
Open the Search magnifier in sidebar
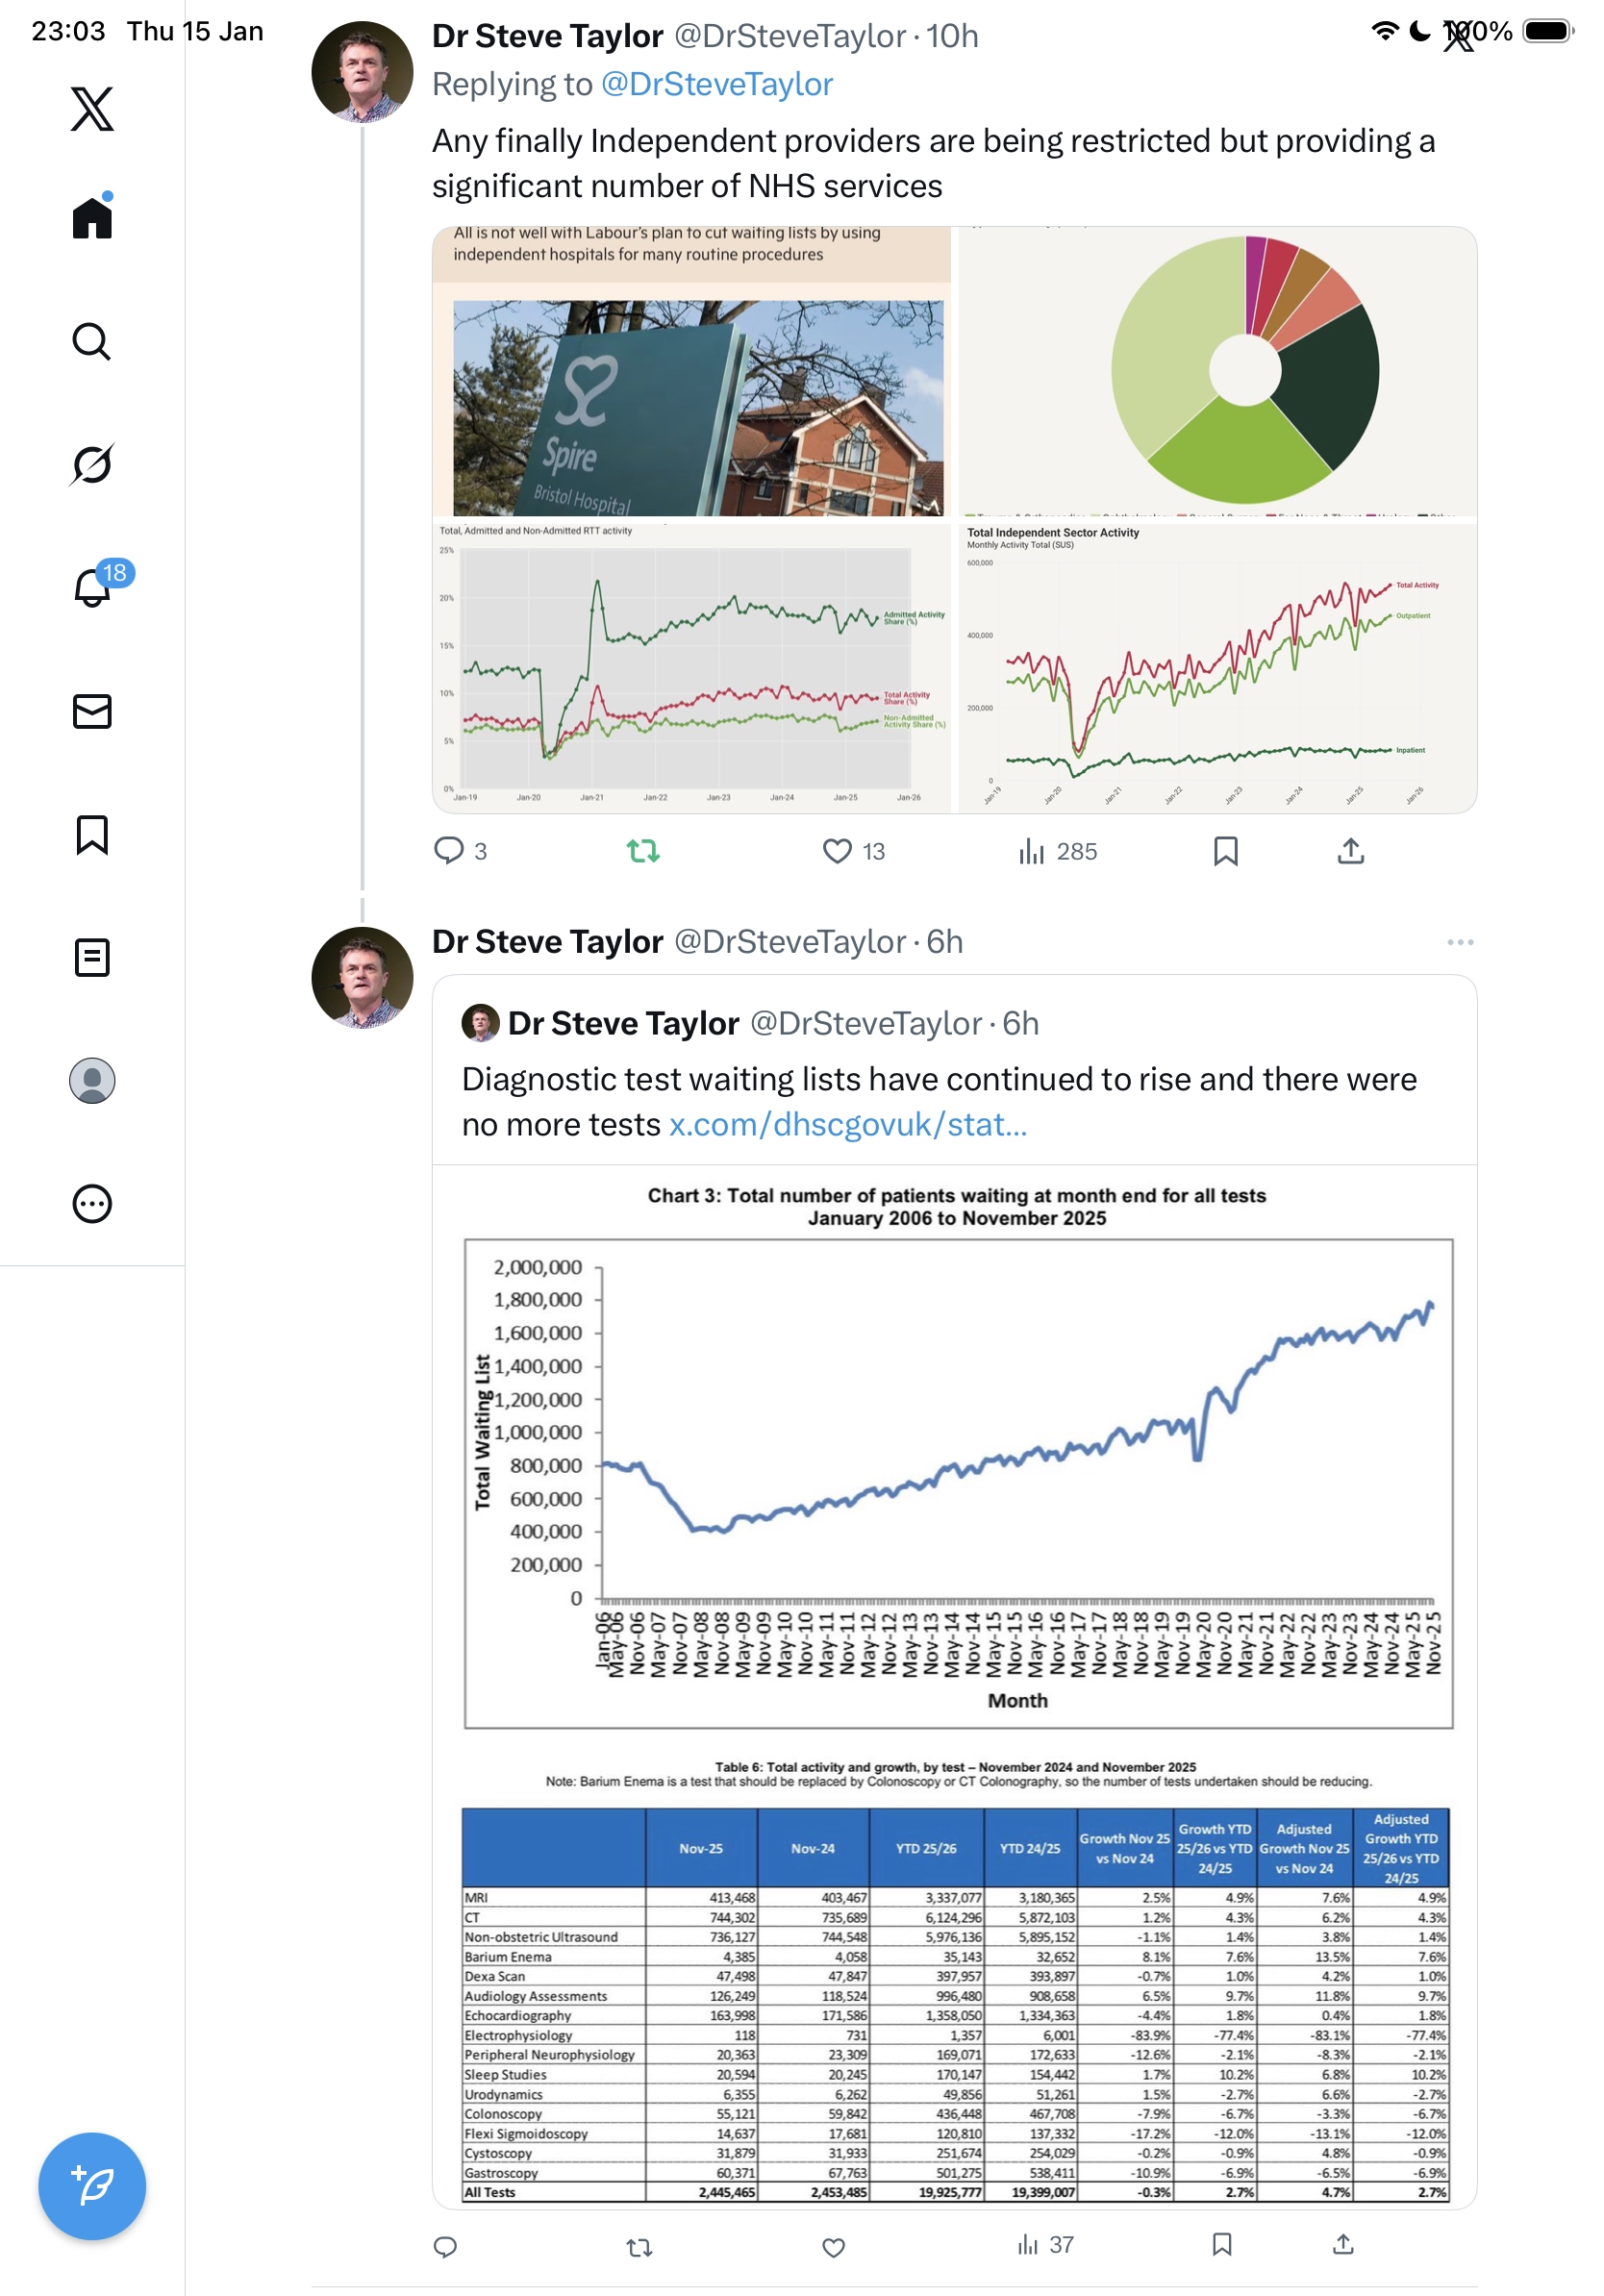[92, 341]
